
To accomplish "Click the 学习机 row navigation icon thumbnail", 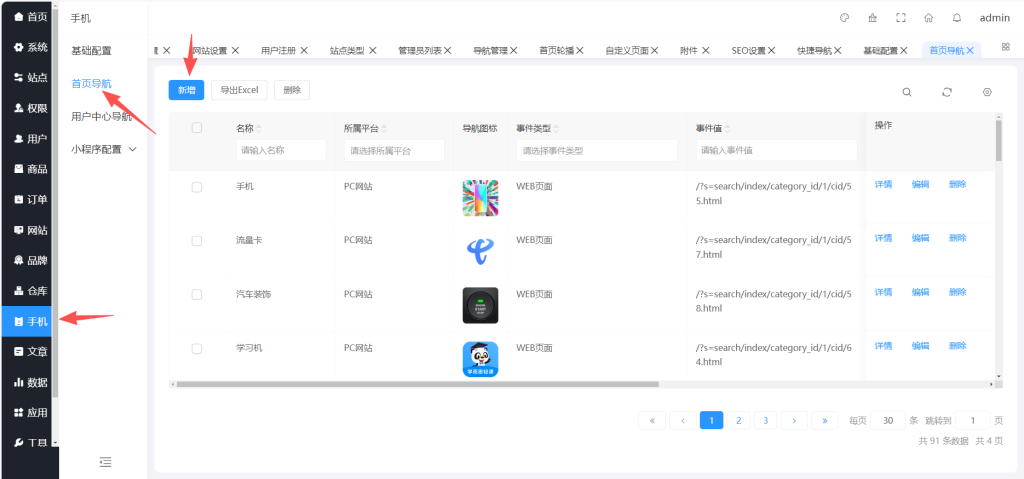I will 480,359.
